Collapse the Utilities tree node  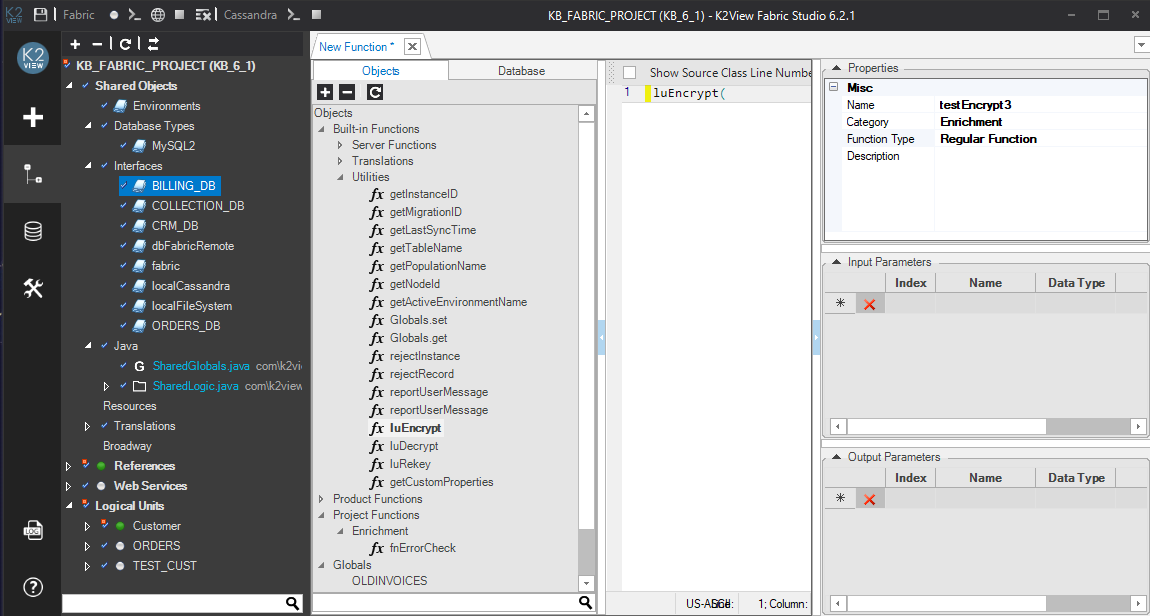tap(340, 177)
